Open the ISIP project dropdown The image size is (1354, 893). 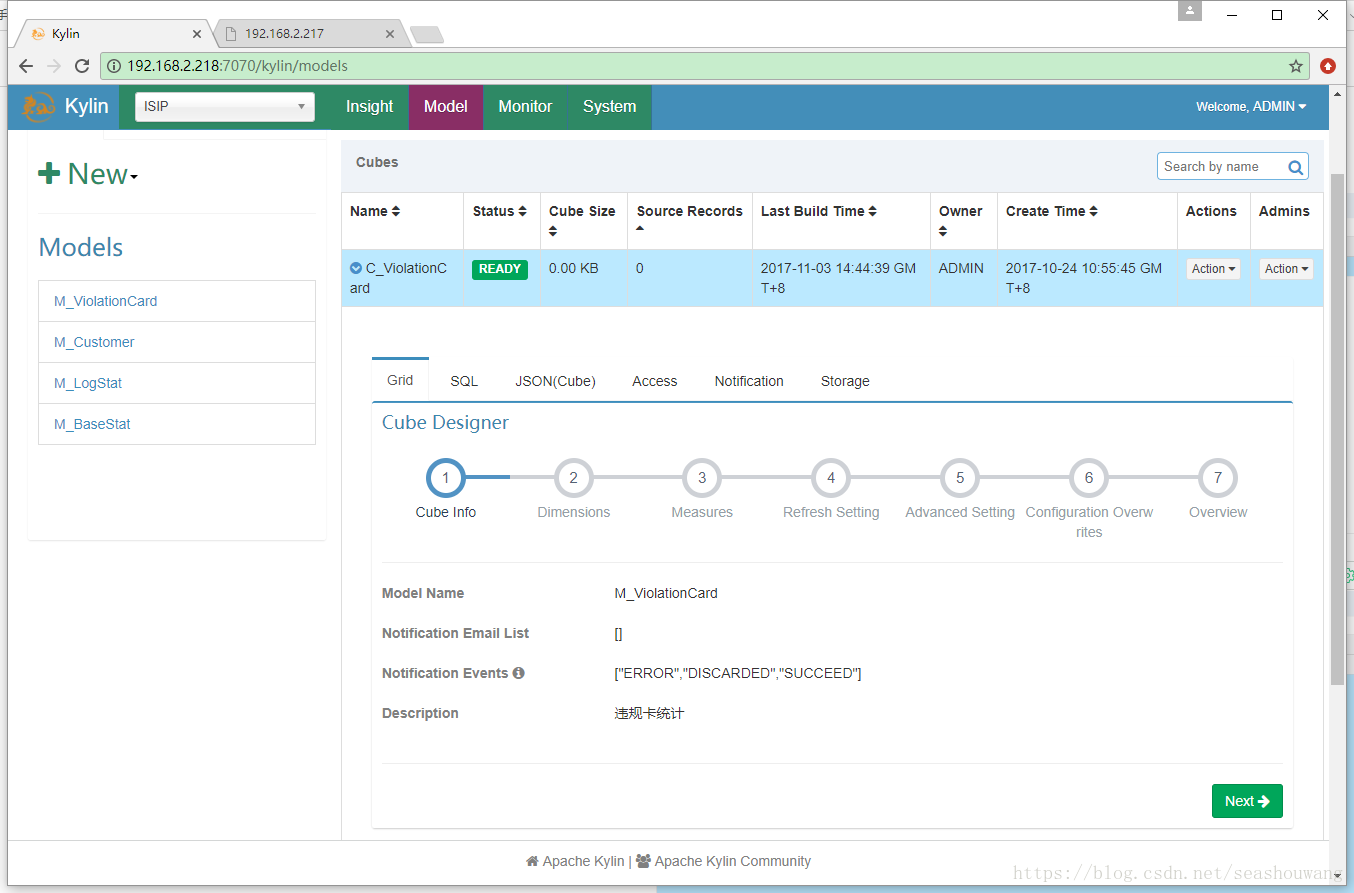225,107
